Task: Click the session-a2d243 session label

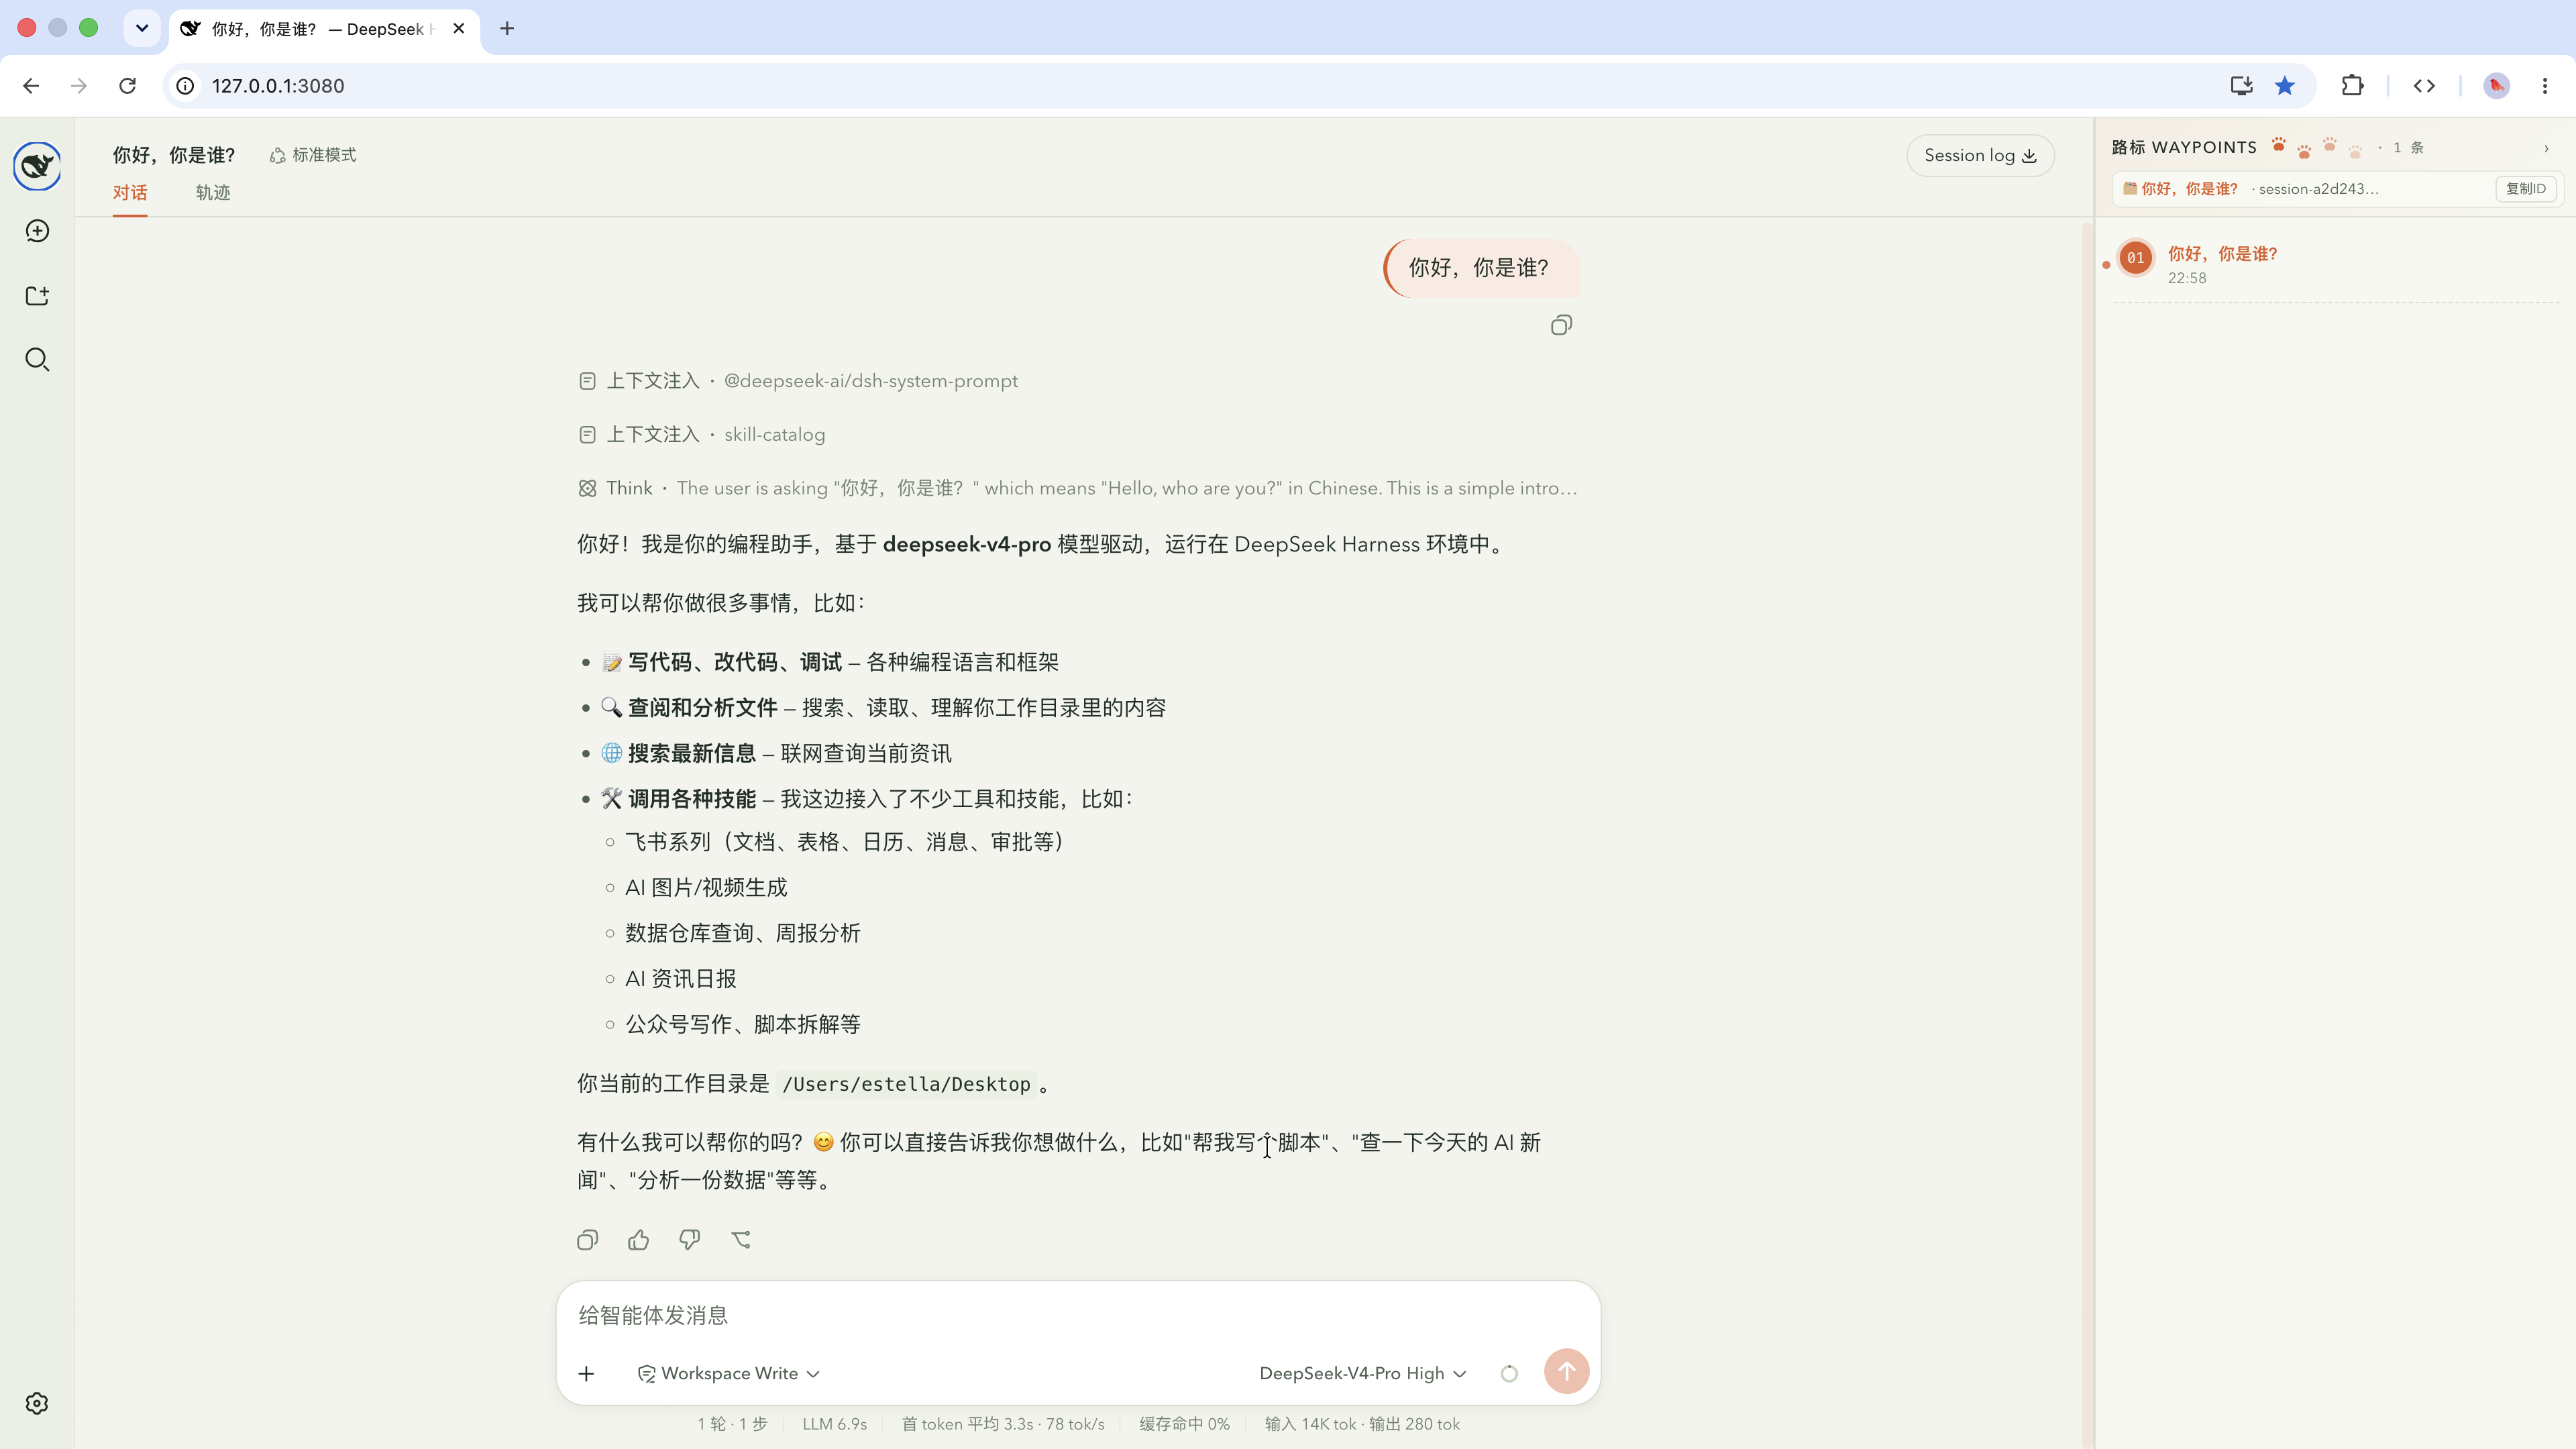Action: (2318, 189)
